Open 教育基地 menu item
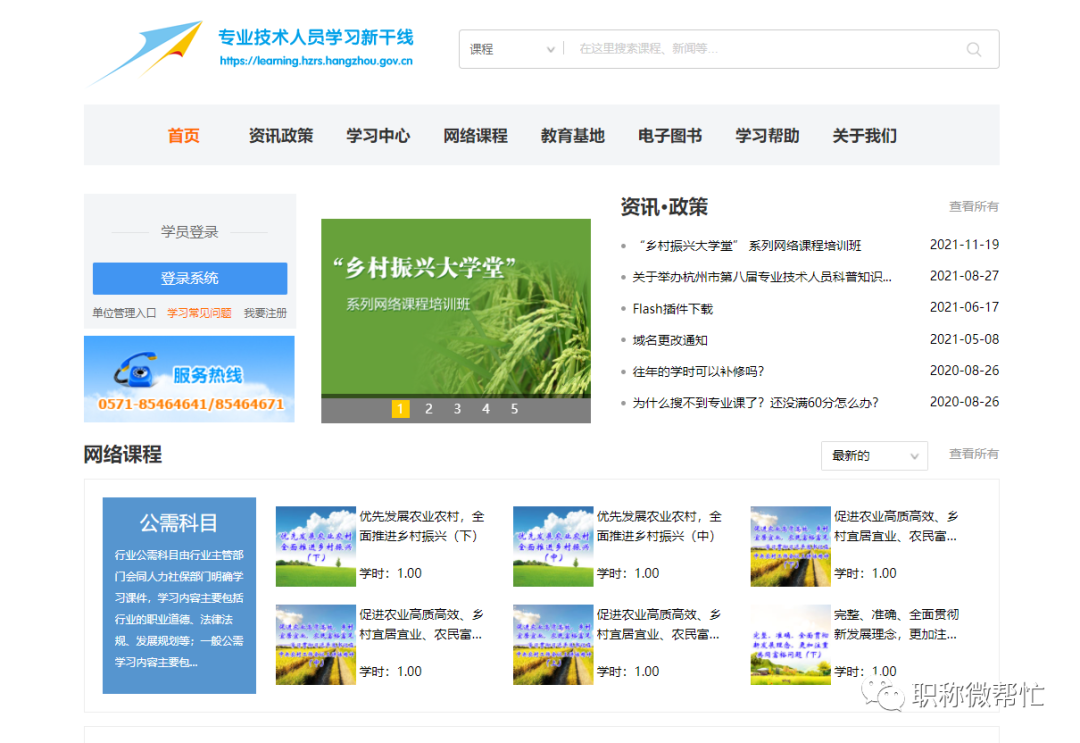 572,136
